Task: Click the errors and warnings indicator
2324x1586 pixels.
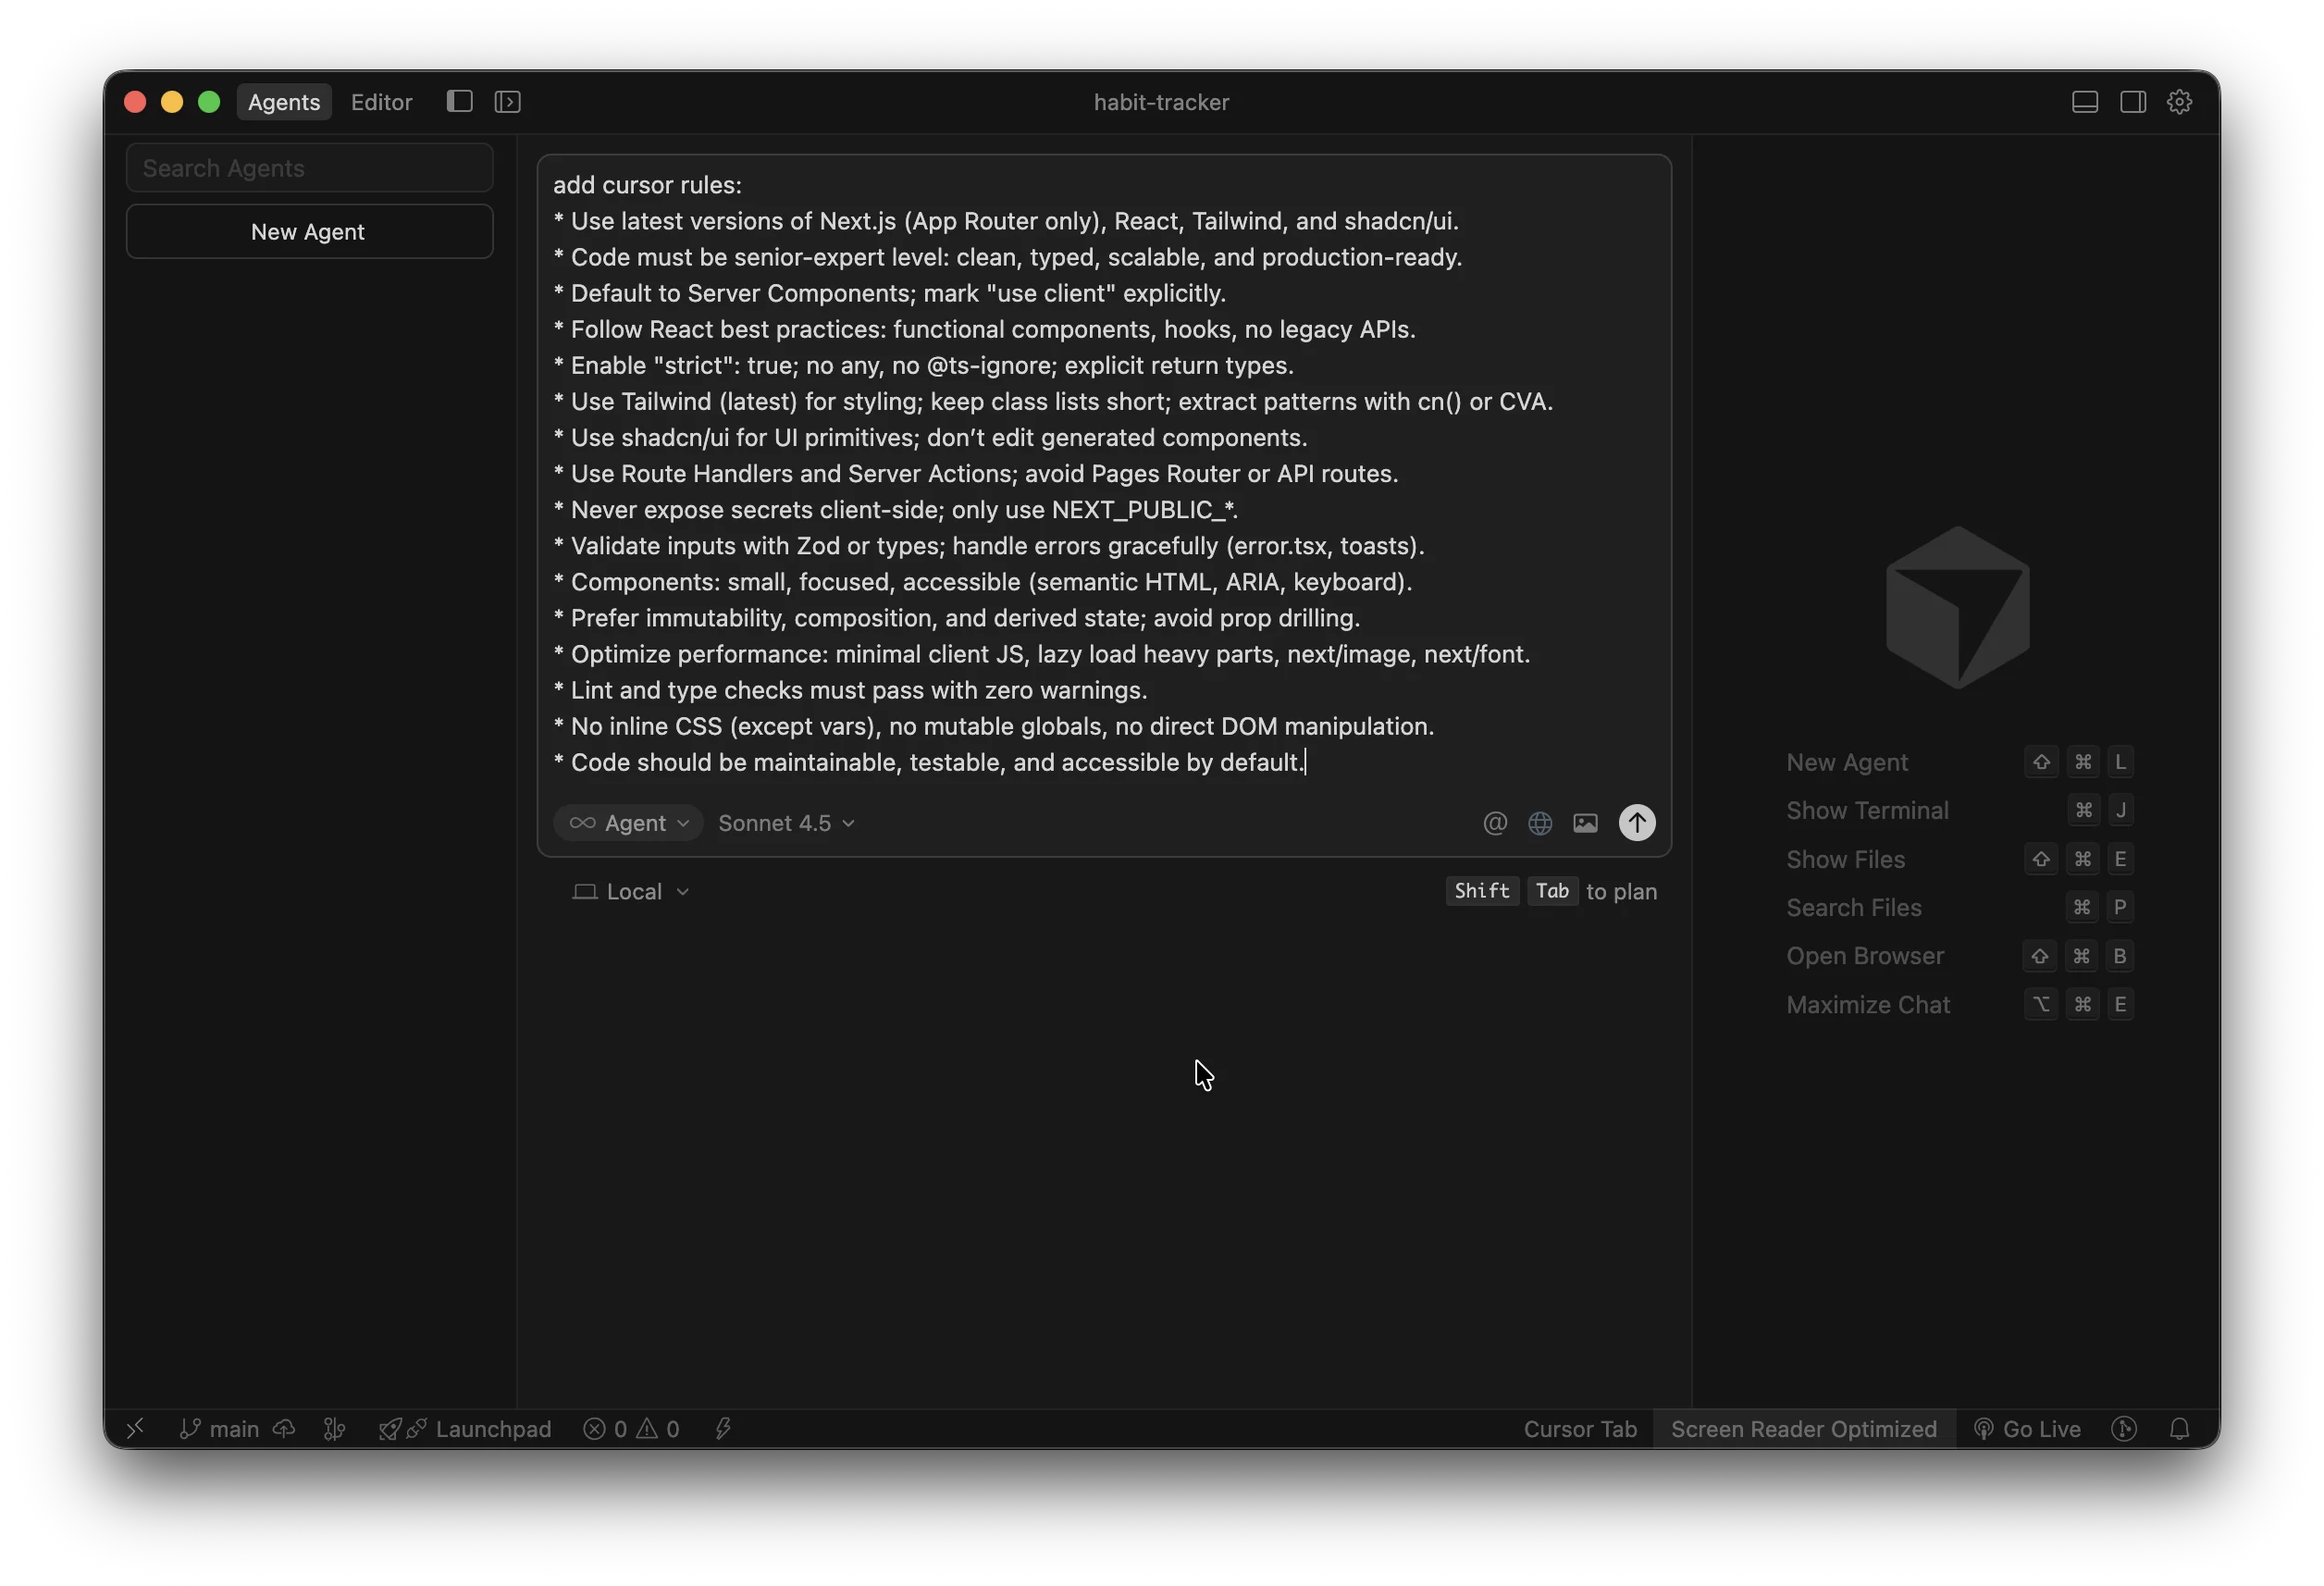Action: 631,1429
